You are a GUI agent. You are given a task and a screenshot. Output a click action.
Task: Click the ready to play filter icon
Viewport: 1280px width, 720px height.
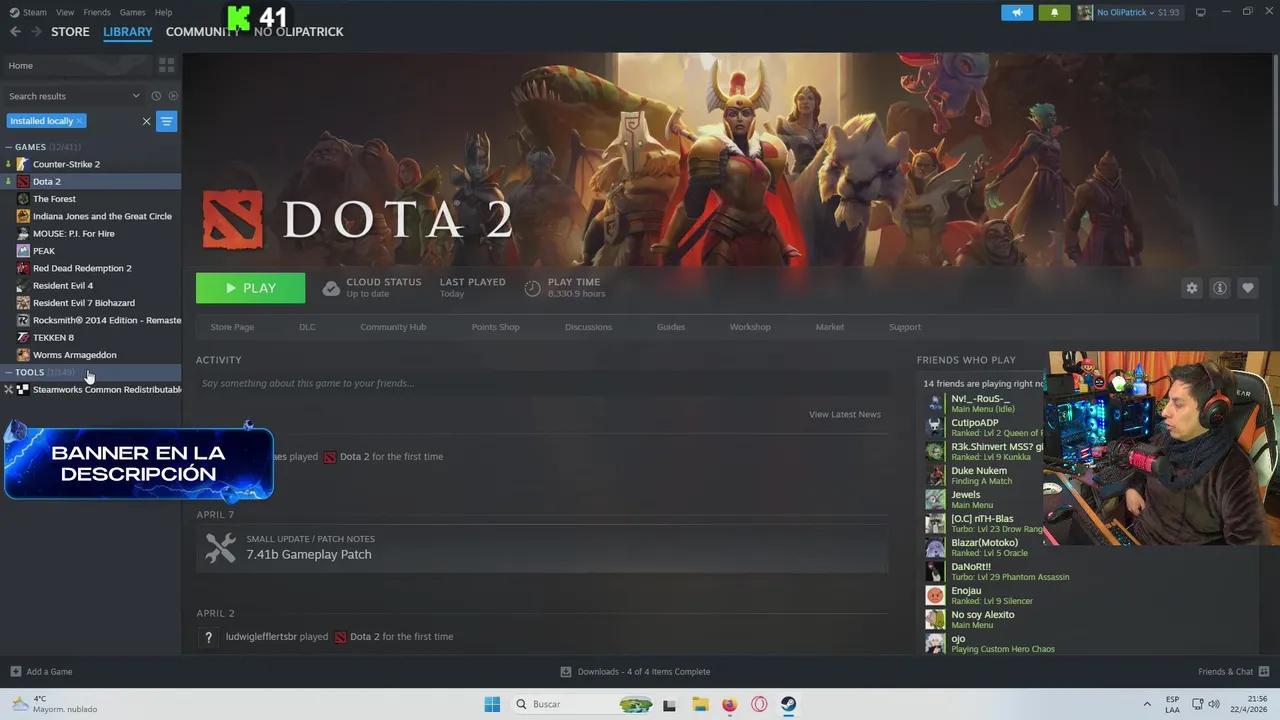coord(173,96)
